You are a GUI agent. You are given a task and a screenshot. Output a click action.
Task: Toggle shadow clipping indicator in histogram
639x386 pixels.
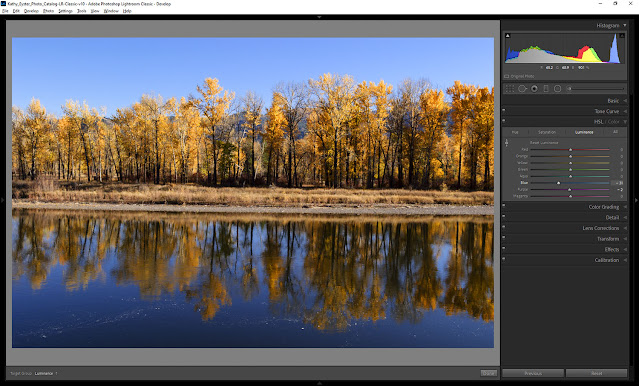(x=508, y=36)
